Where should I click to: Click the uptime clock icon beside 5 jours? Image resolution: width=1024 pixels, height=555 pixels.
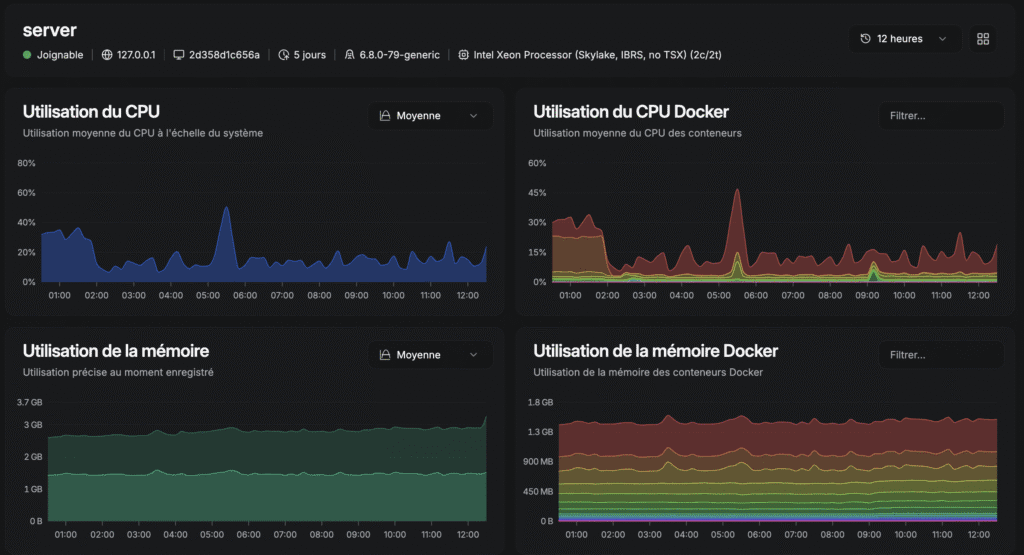click(283, 55)
